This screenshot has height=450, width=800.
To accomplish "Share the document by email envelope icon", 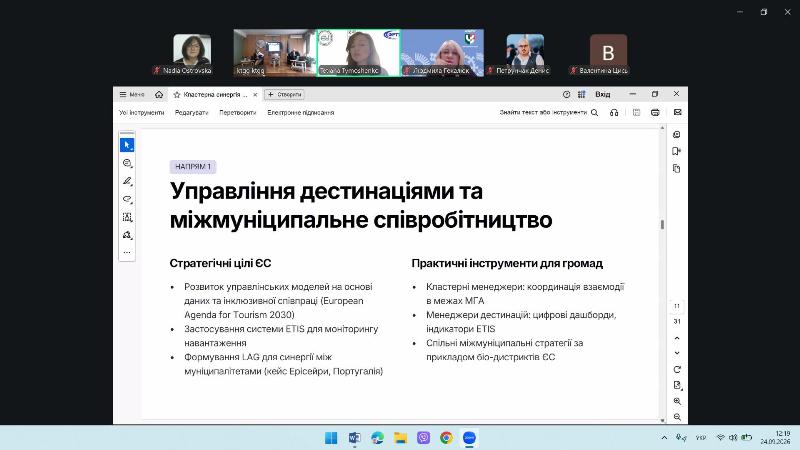I will 678,112.
